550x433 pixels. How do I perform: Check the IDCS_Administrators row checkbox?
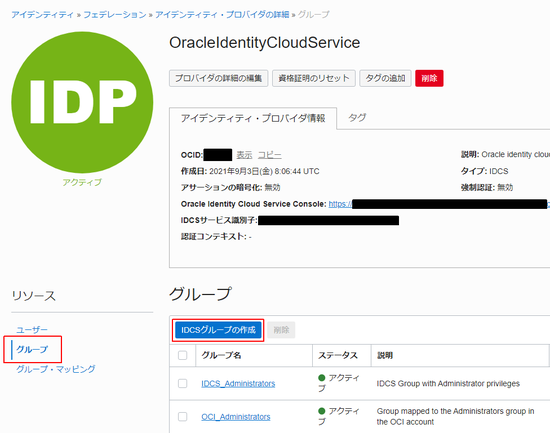[182, 383]
